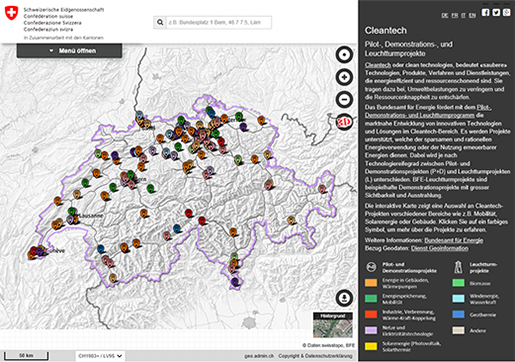Click the Pilot- und Demonstrationsprojekte legend icon
Viewport: 515px width, 362px height.
pyautogui.click(x=371, y=267)
